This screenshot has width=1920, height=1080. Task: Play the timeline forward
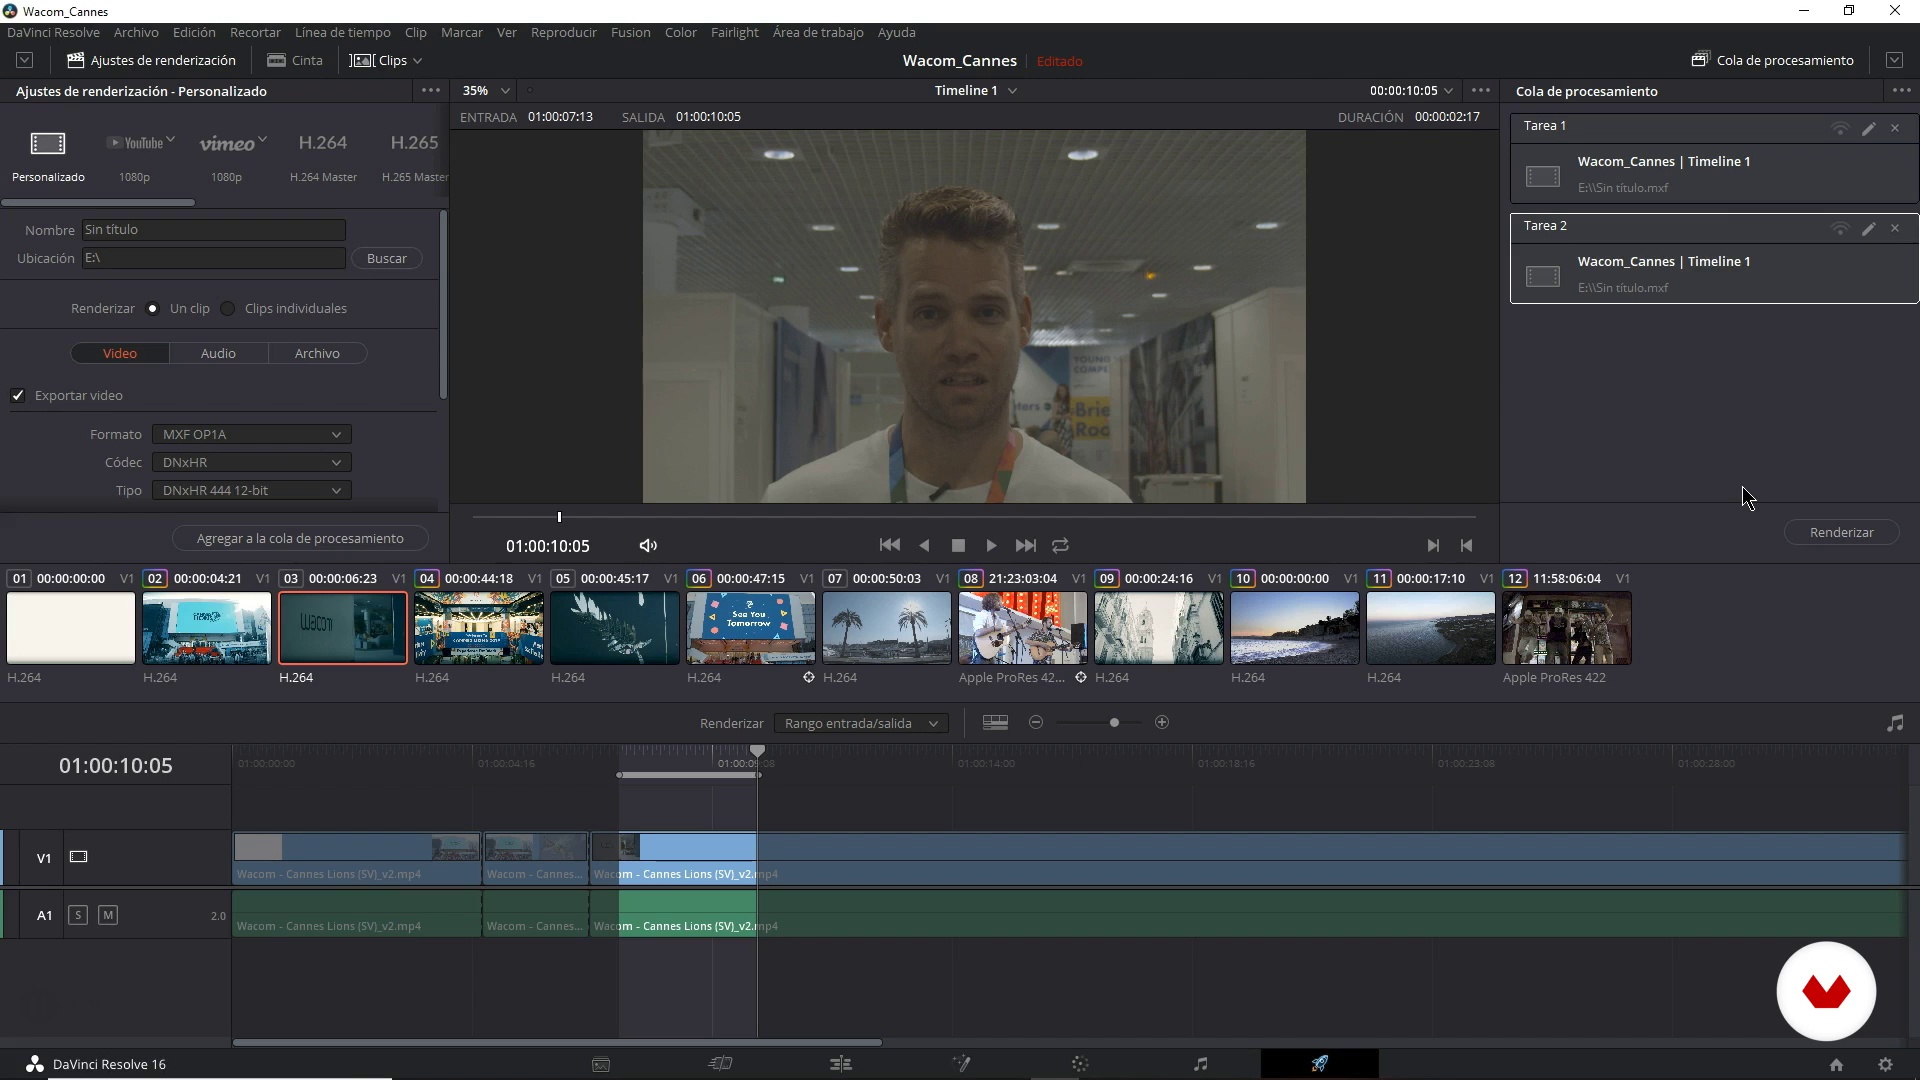tap(991, 545)
